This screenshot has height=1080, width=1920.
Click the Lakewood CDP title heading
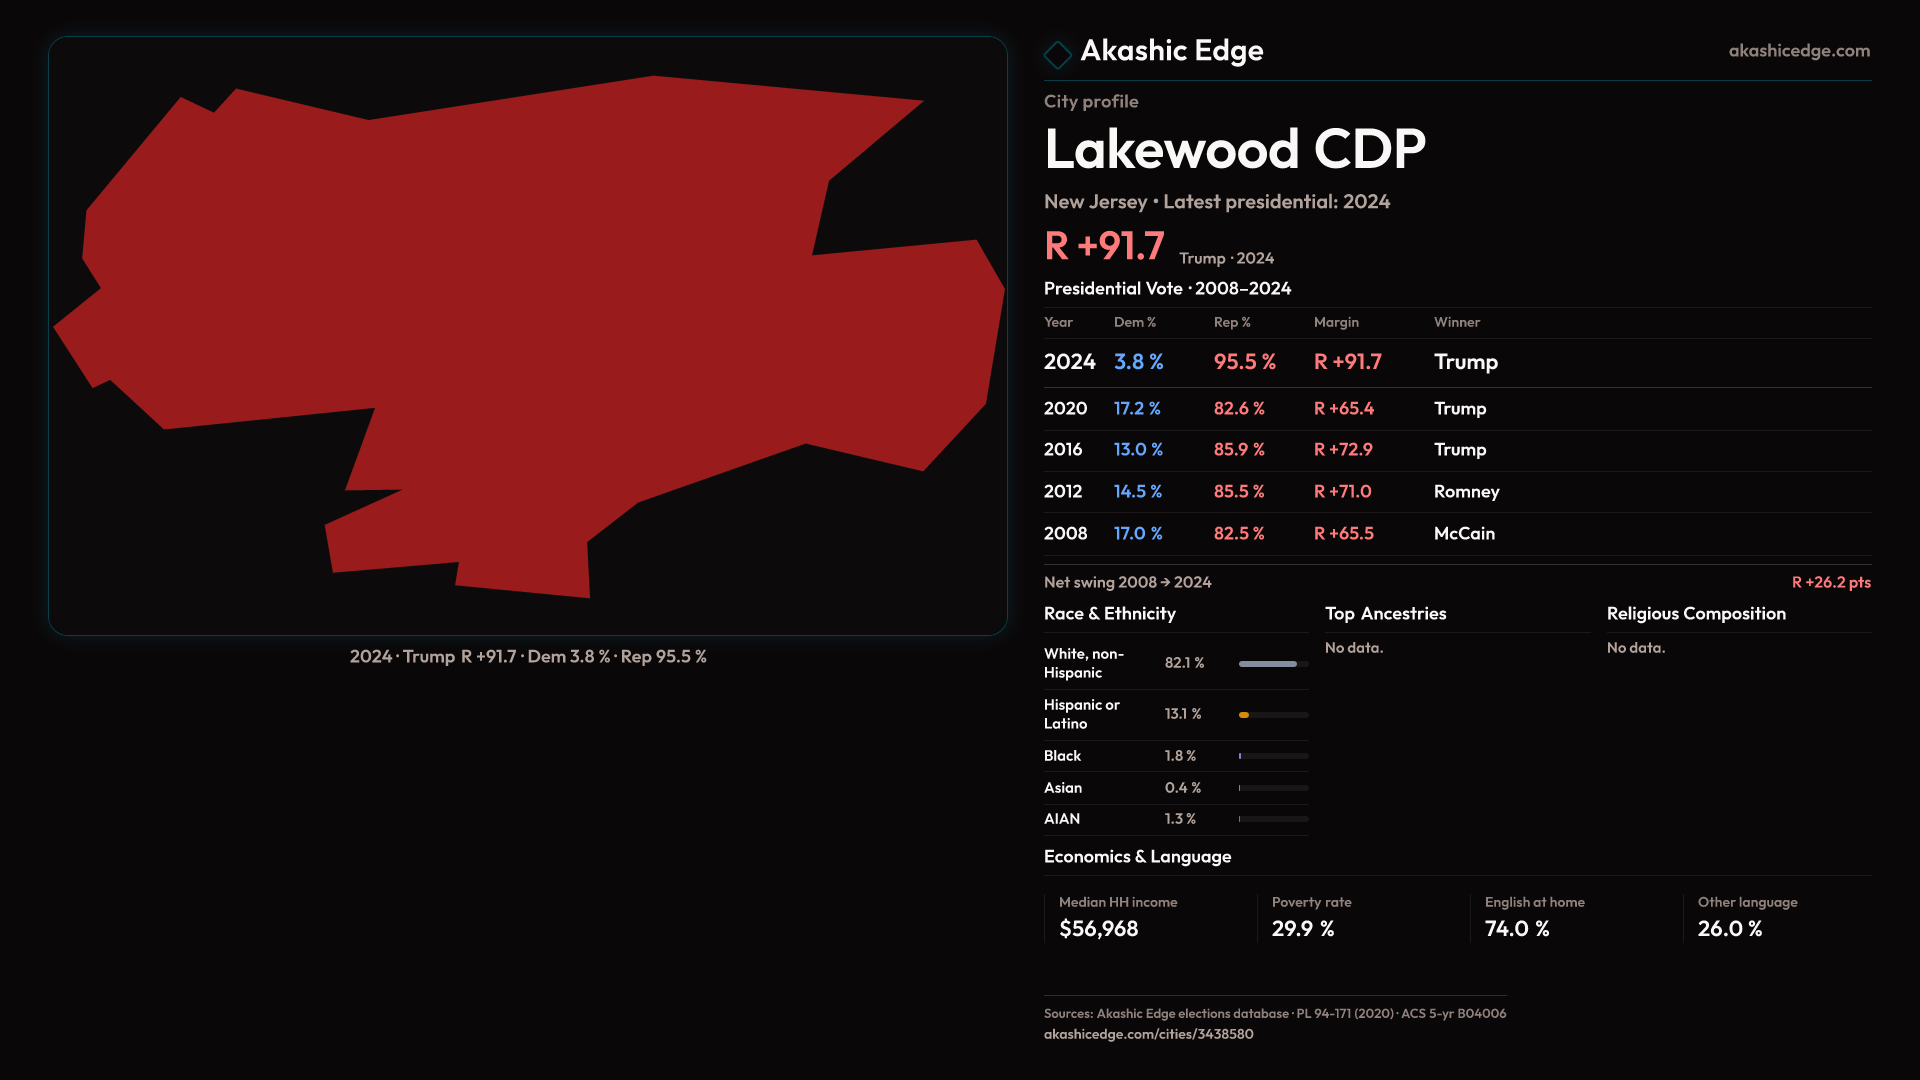[x=1234, y=149]
